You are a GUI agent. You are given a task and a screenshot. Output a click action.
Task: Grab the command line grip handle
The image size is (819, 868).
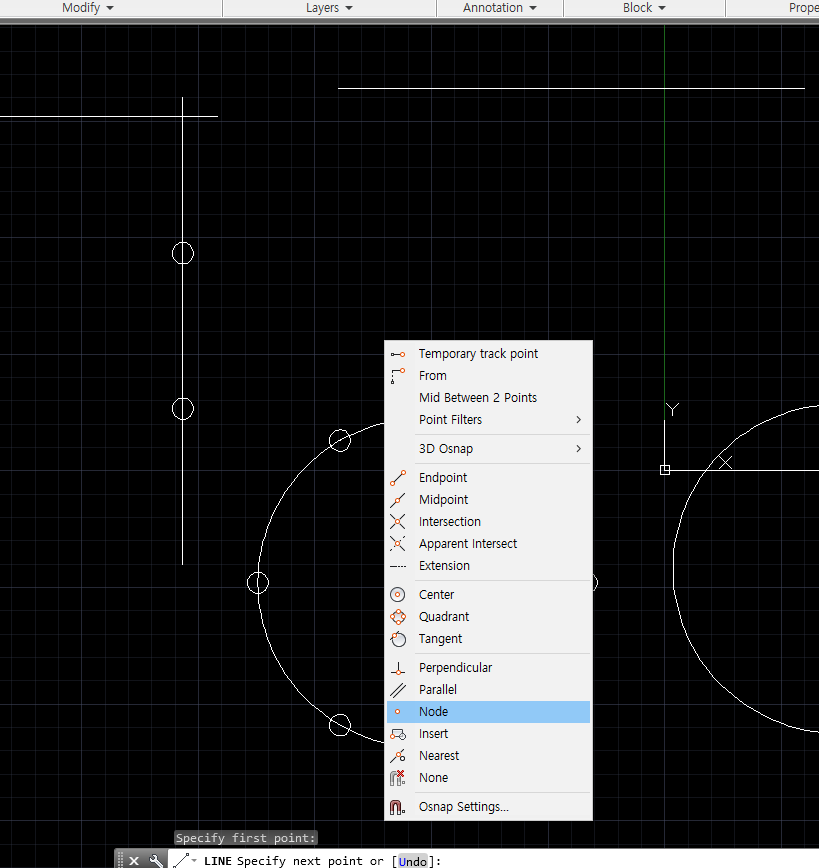[120, 860]
